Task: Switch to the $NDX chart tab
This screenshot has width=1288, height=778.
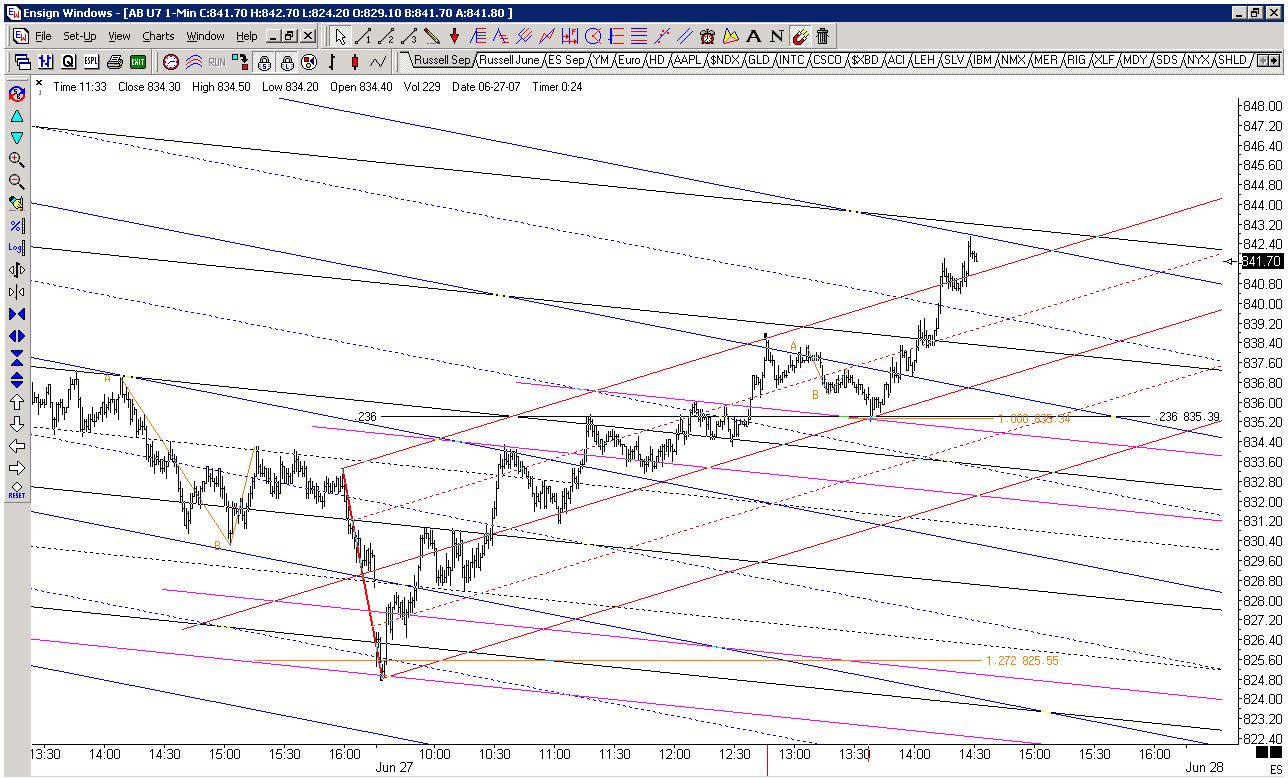Action: [724, 60]
